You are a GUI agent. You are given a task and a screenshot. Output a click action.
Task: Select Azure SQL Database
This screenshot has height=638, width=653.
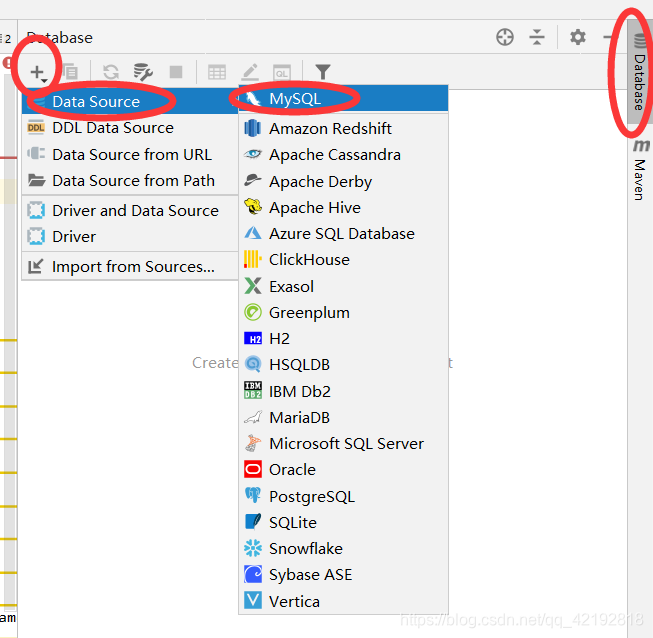(344, 234)
